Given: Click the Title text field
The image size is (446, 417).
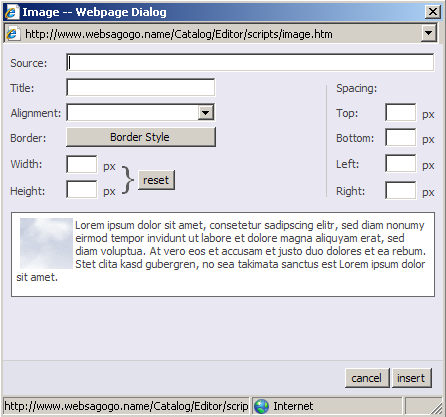Looking at the screenshot, I should [x=141, y=88].
